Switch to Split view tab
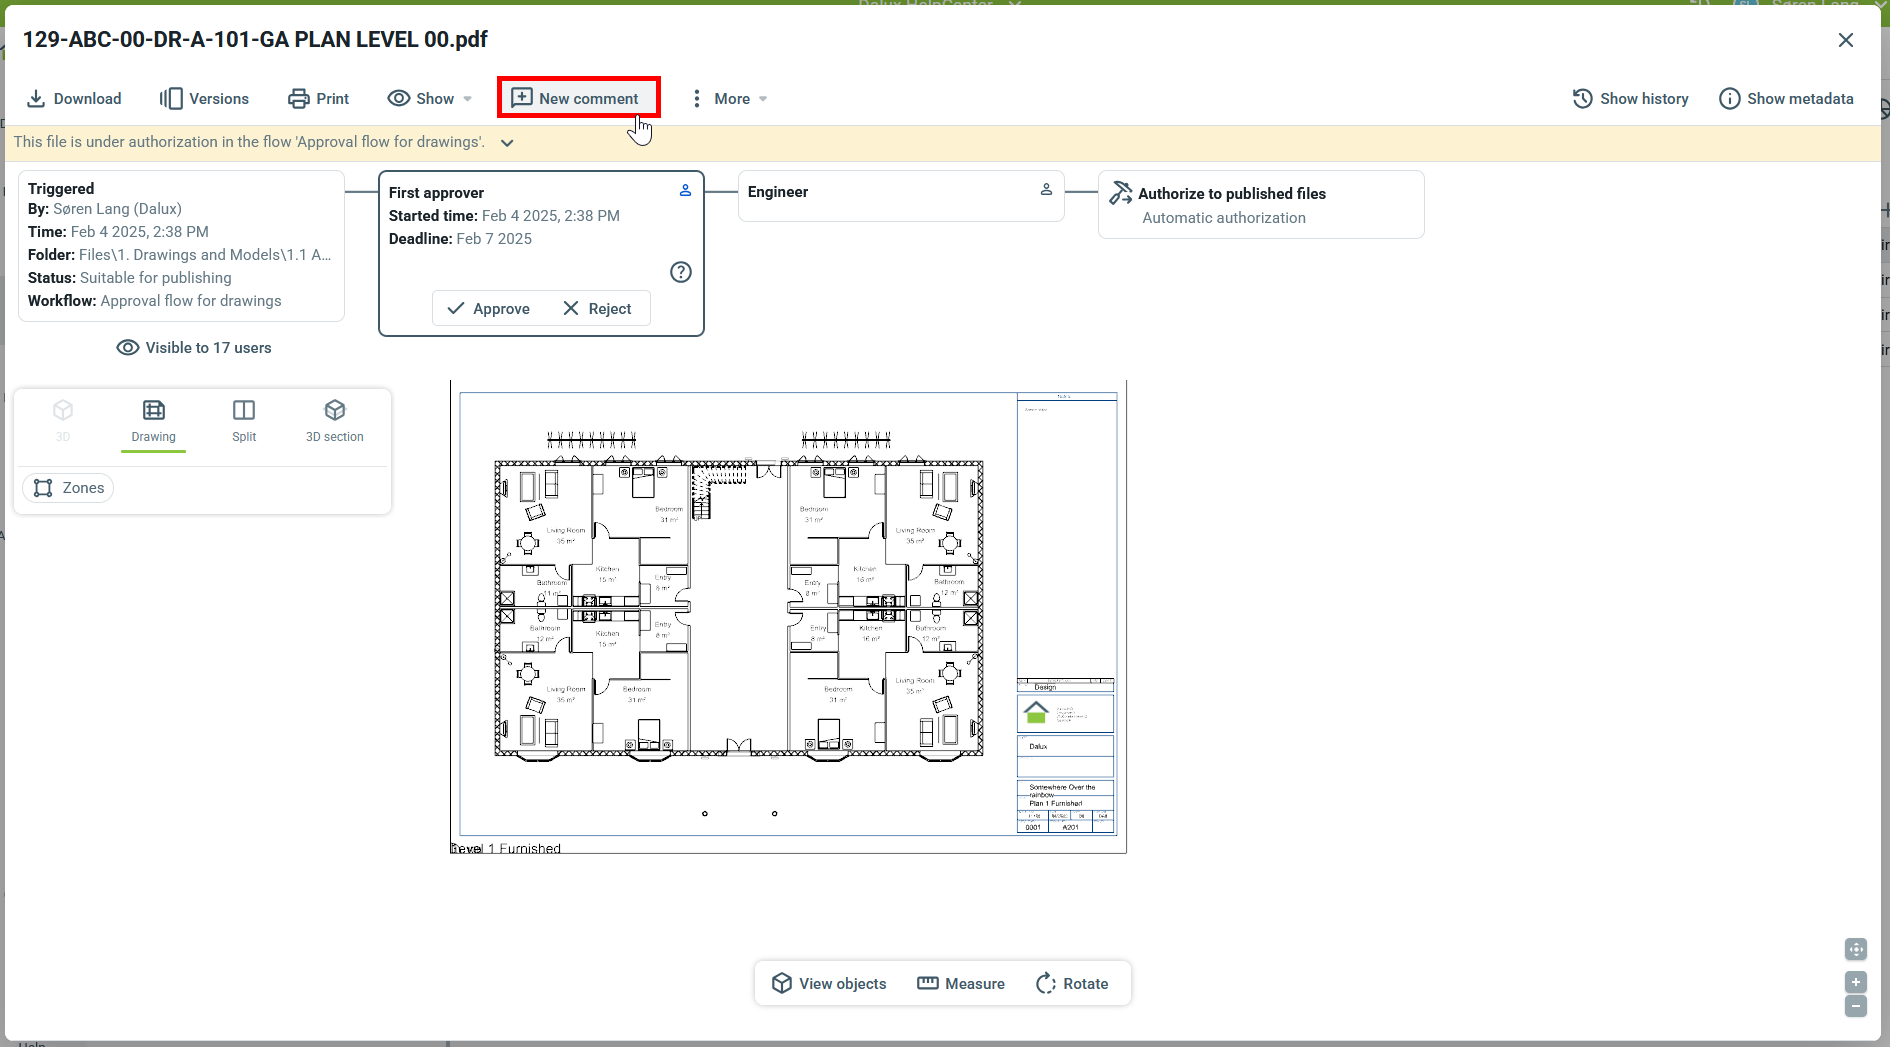Image resolution: width=1890 pixels, height=1047 pixels. [x=244, y=420]
